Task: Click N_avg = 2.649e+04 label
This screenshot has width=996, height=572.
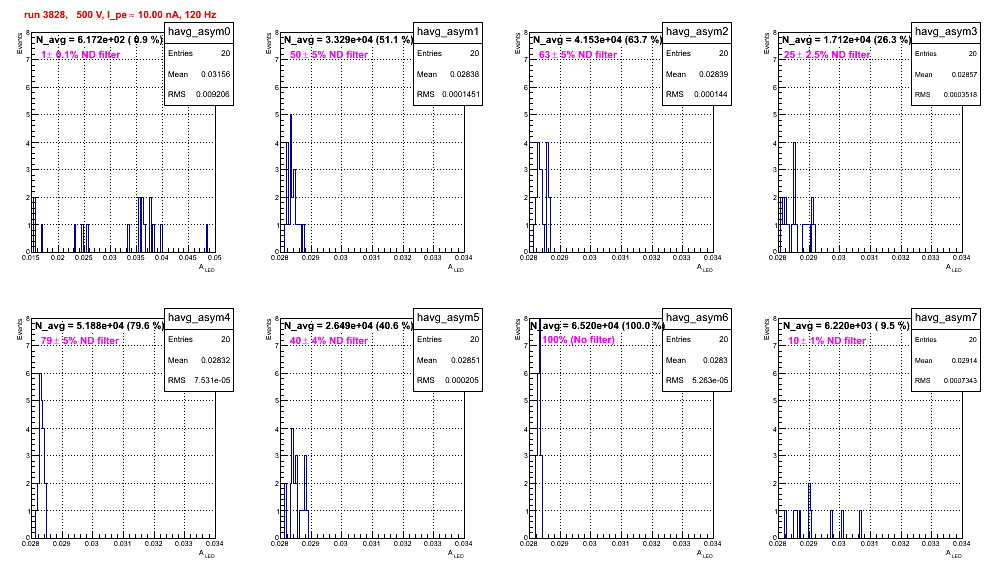Action: [x=348, y=326]
